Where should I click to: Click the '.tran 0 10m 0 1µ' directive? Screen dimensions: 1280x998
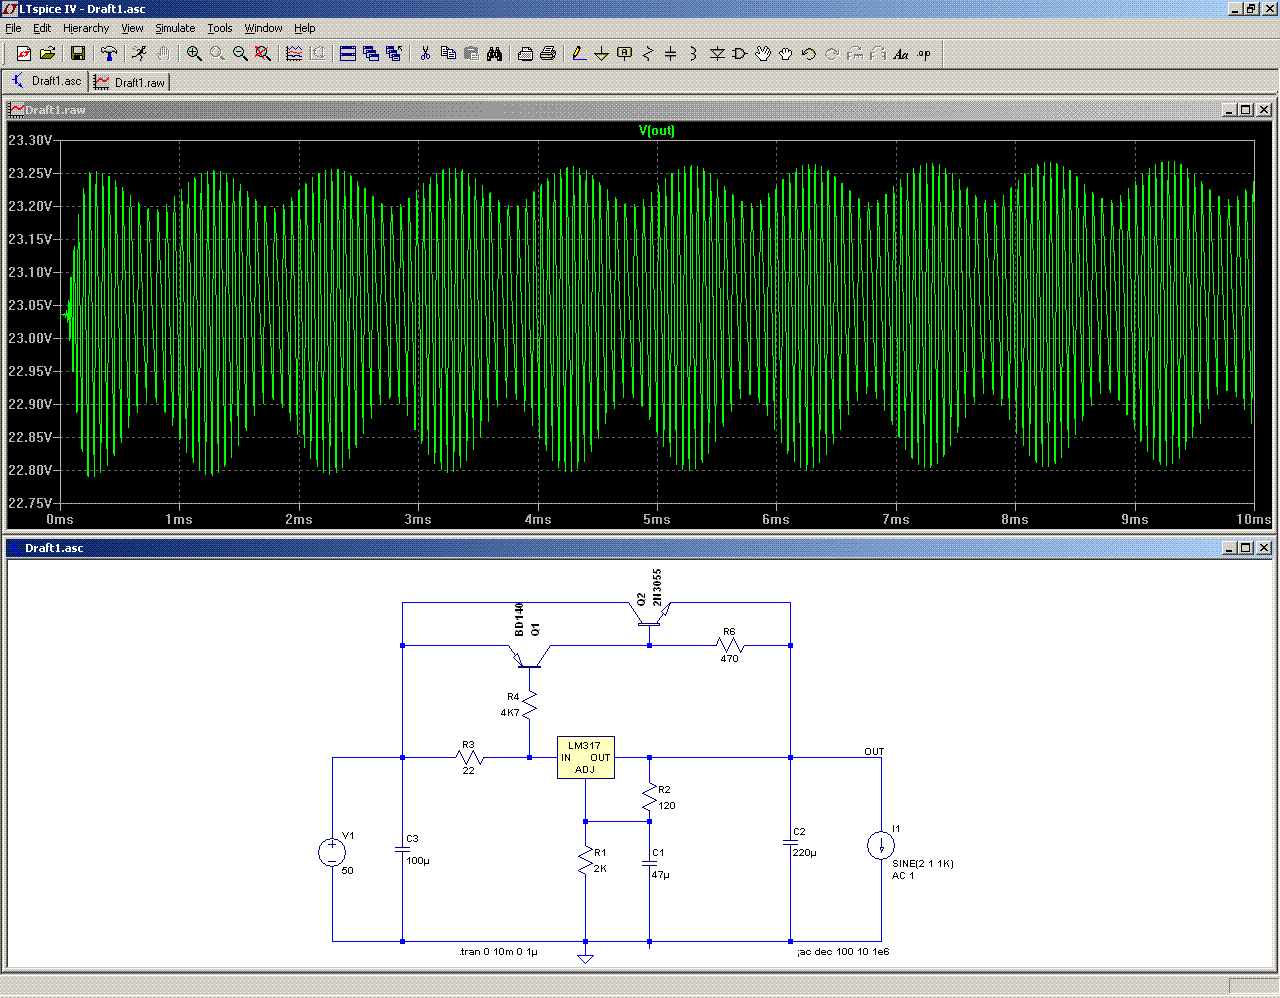(498, 952)
